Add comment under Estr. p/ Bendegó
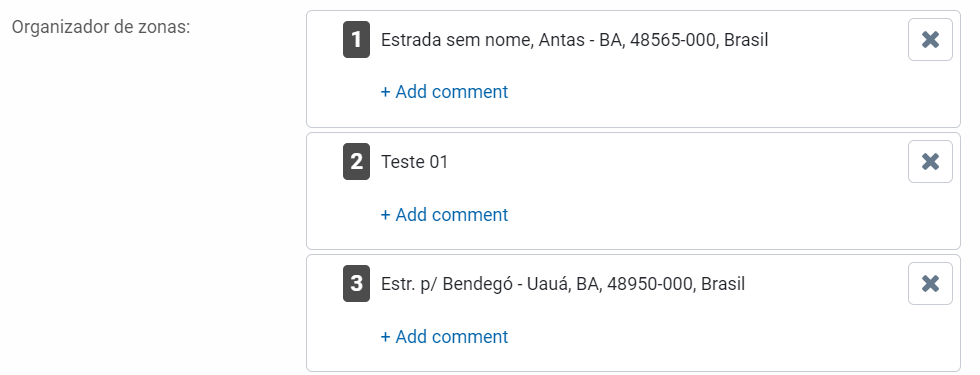 (x=444, y=336)
